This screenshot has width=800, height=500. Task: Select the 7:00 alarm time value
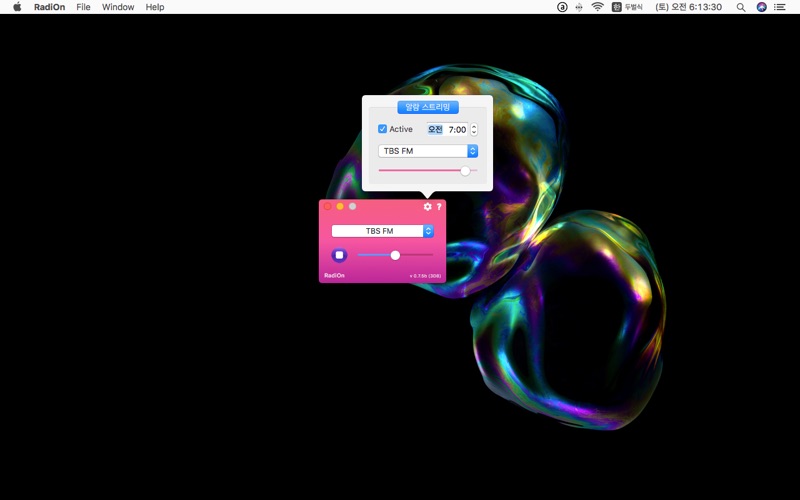[457, 130]
